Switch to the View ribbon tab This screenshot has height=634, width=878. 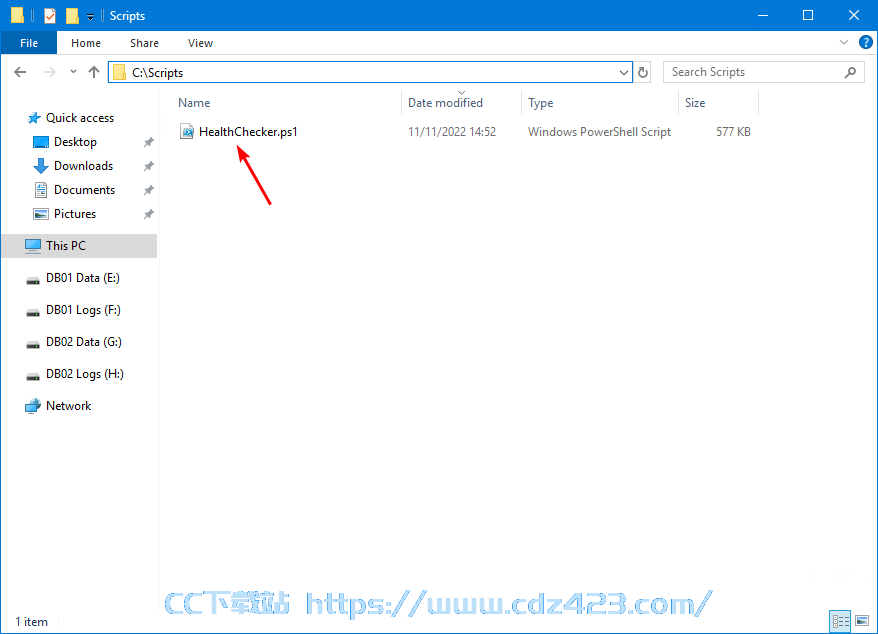point(200,43)
